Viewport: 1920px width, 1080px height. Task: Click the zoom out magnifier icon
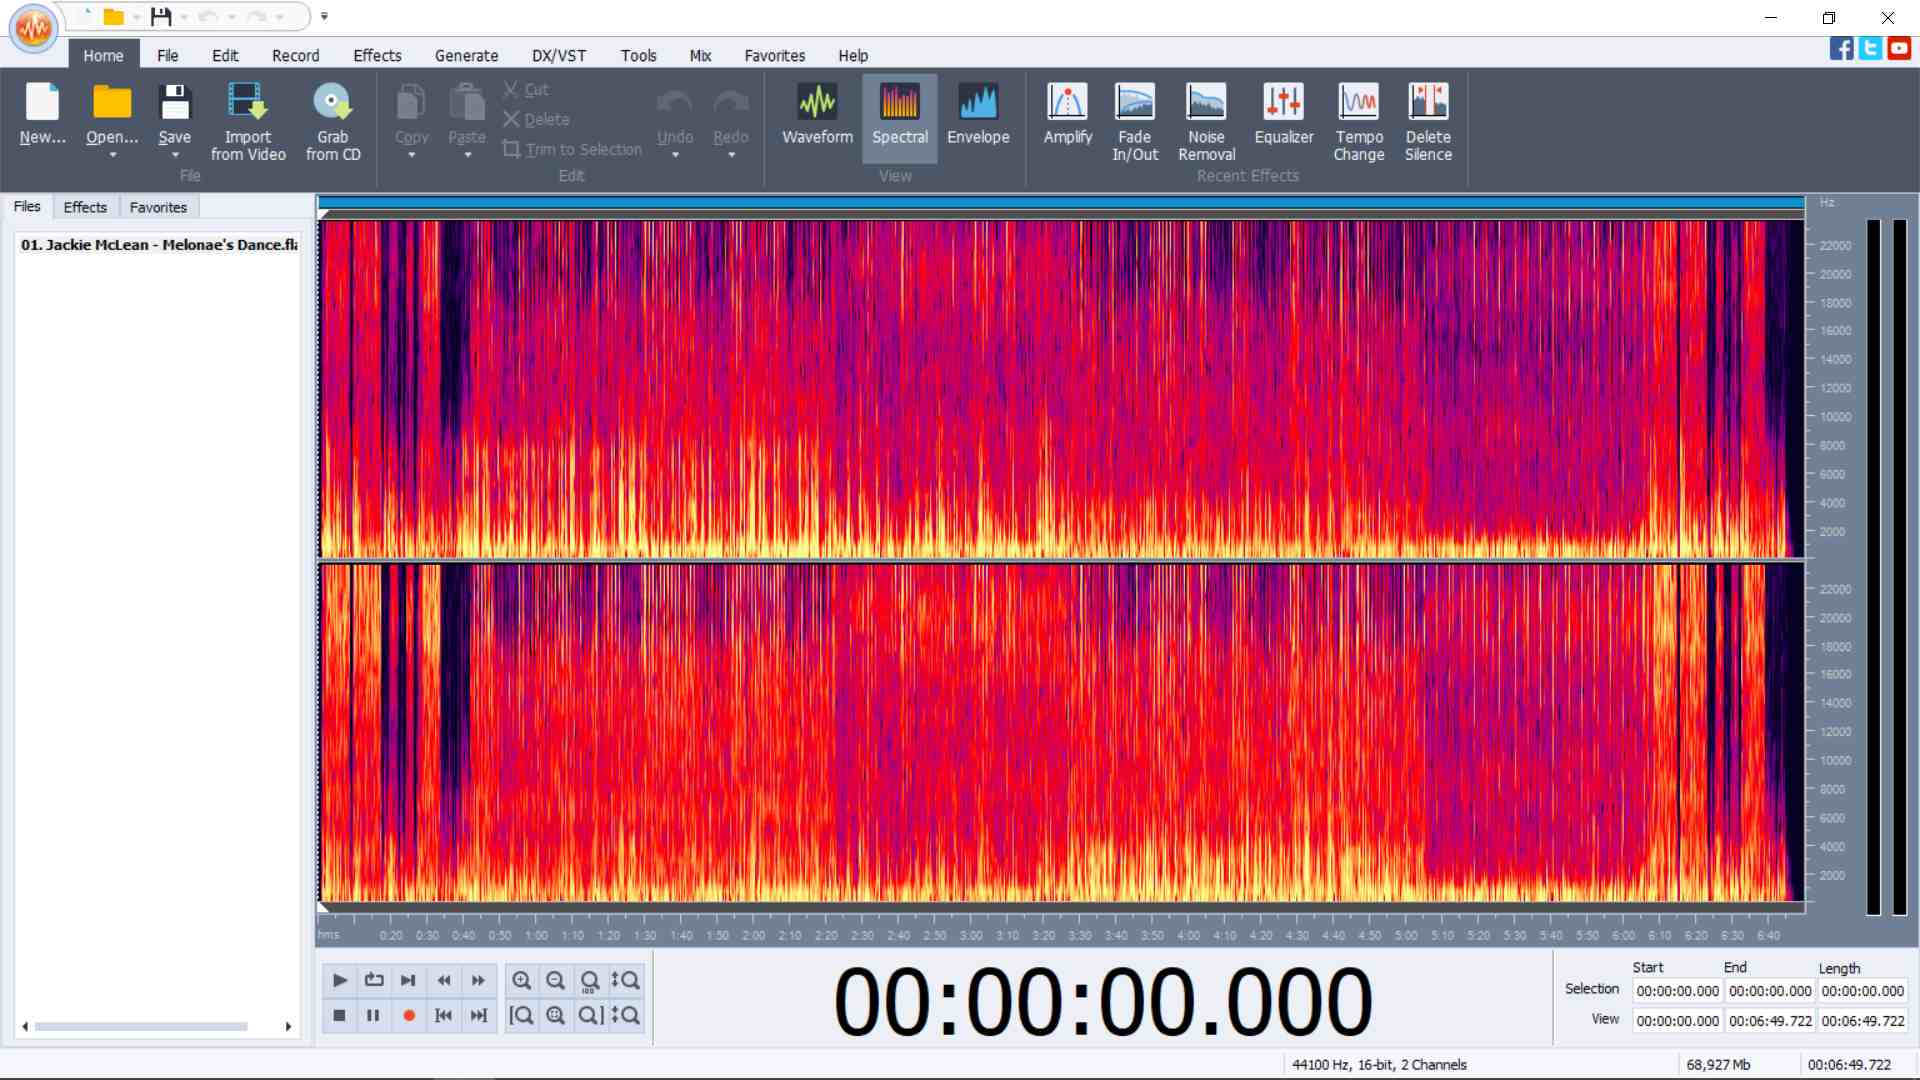(x=556, y=980)
